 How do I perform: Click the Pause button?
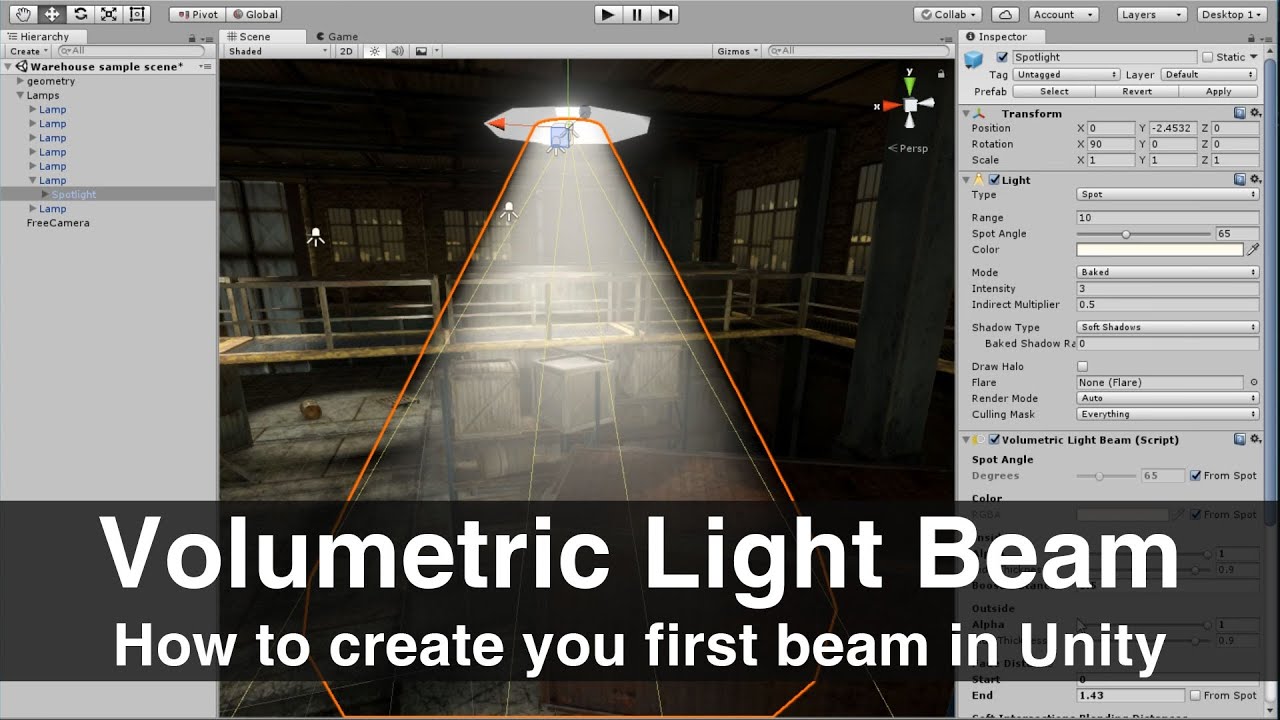pyautogui.click(x=637, y=14)
